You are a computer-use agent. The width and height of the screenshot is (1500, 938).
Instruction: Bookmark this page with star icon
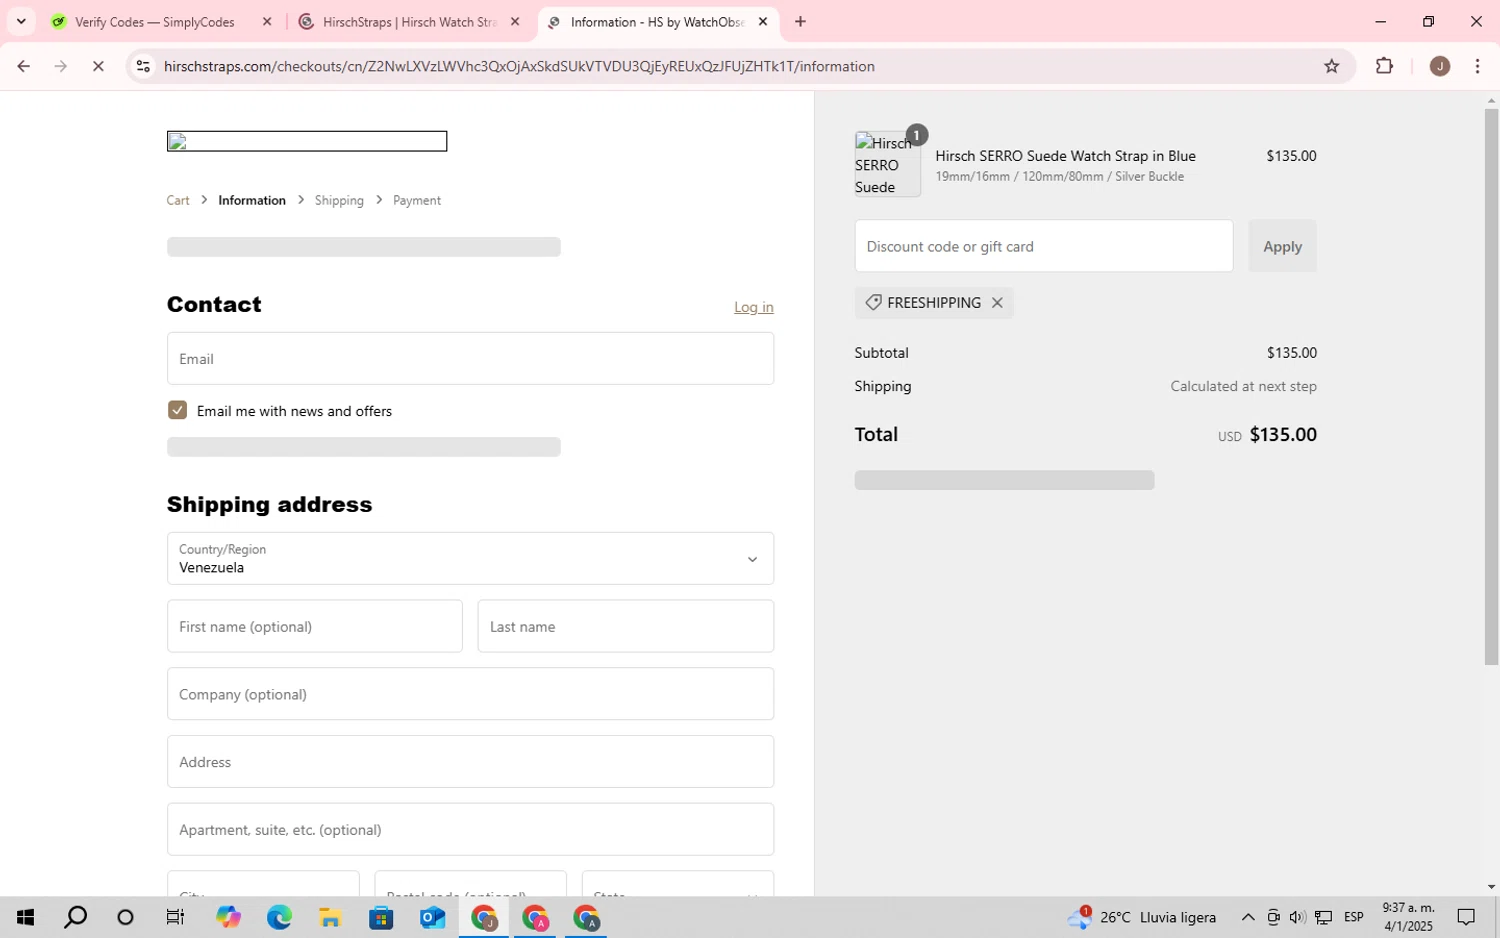[1331, 66]
